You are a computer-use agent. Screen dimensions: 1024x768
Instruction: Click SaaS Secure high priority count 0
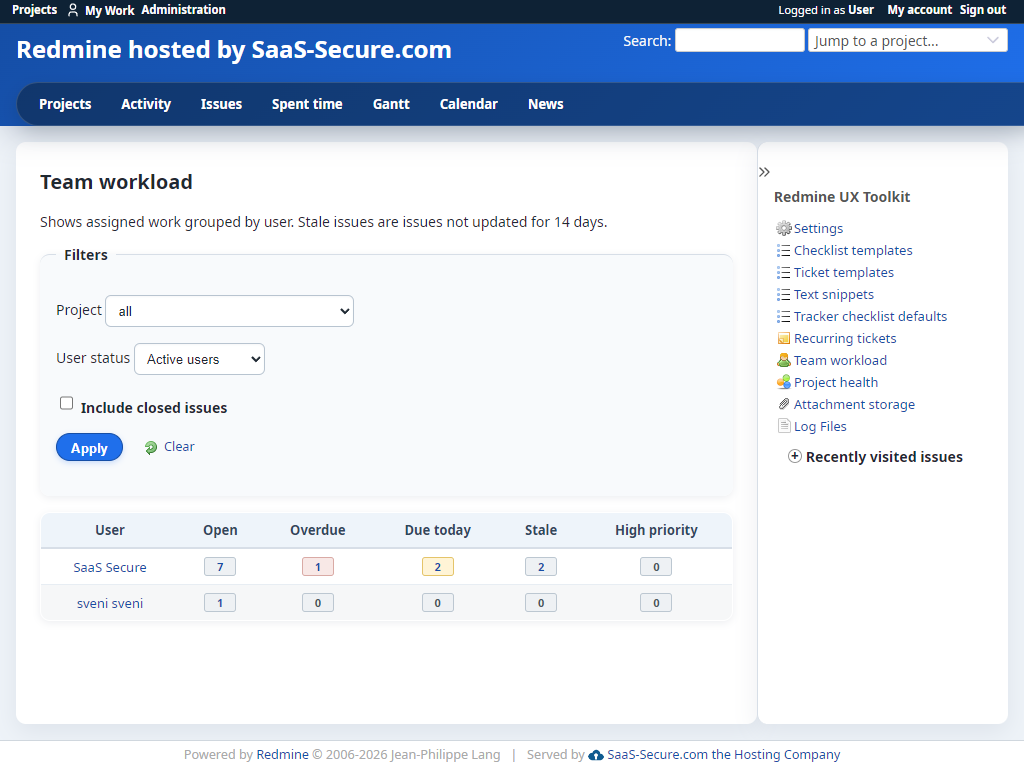click(x=656, y=567)
